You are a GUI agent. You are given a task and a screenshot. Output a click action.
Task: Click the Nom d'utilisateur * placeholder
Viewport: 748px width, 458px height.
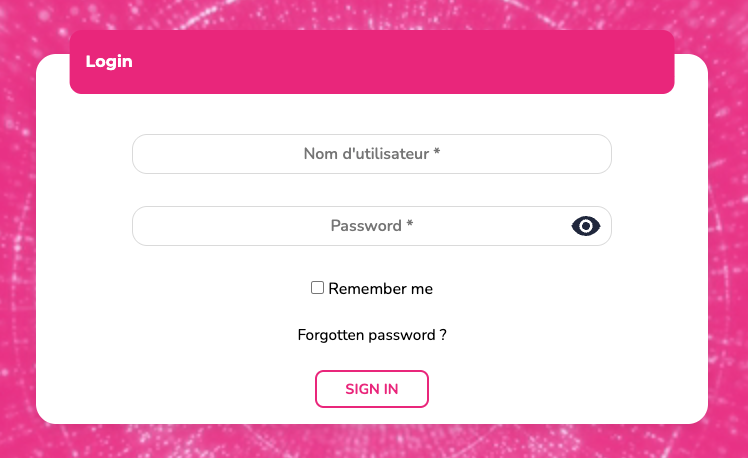point(372,154)
